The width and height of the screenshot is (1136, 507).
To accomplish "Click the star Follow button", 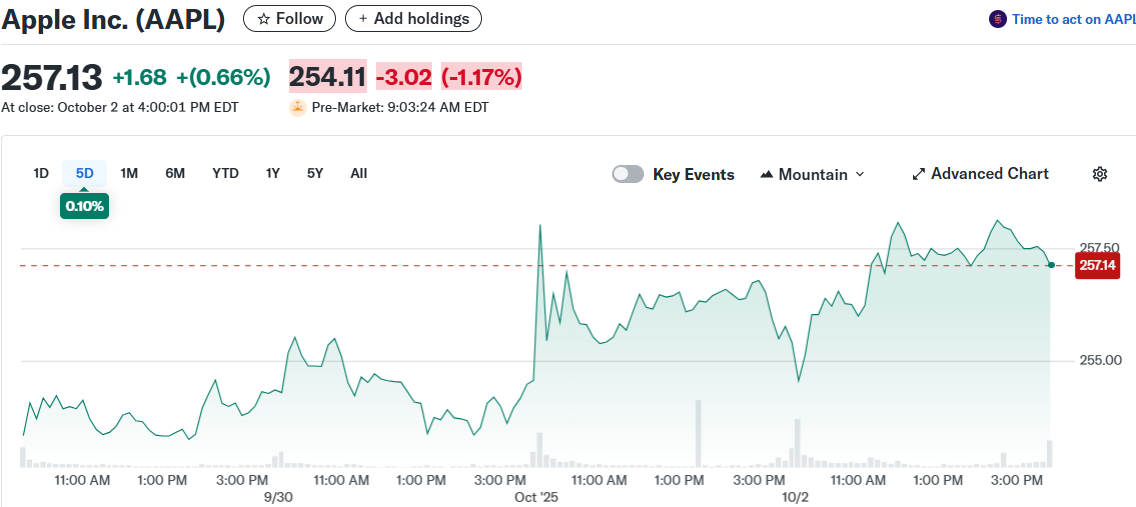I will tap(290, 18).
